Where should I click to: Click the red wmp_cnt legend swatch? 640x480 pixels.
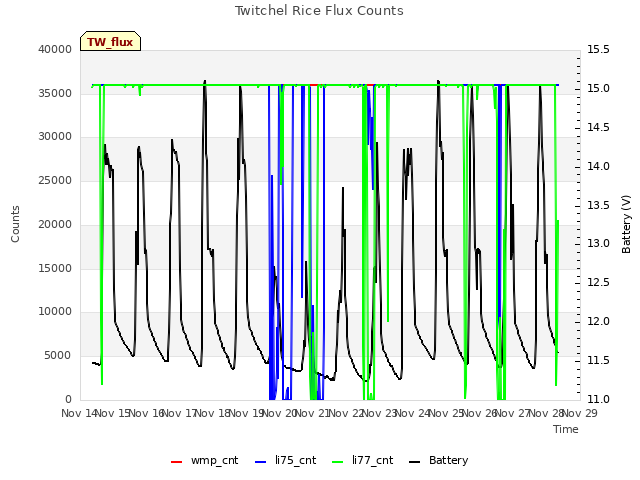point(176,462)
